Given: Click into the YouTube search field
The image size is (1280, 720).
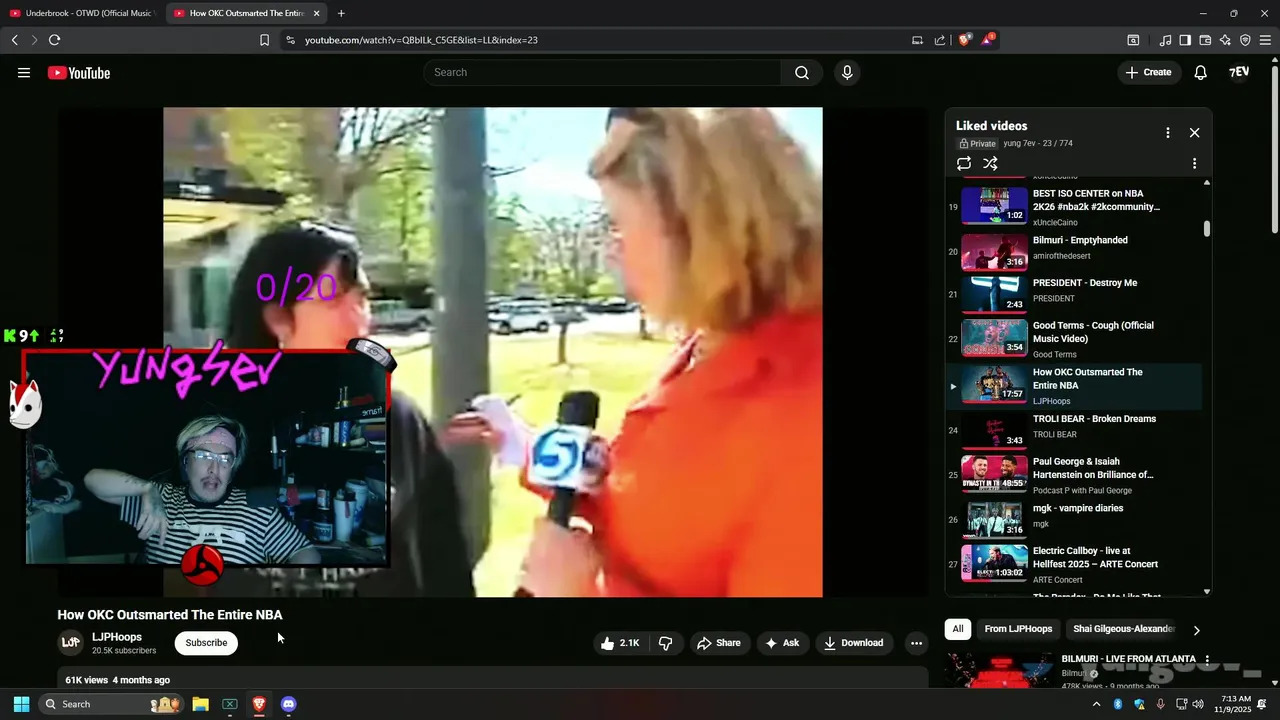Looking at the screenshot, I should click(602, 72).
